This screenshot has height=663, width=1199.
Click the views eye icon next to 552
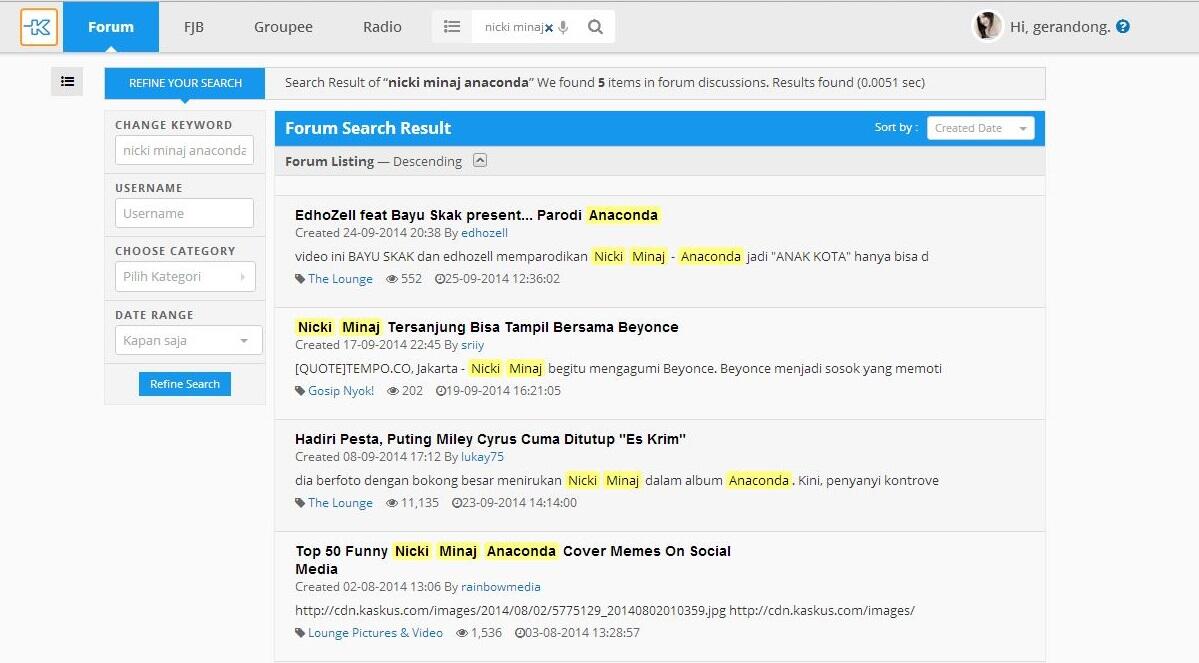coord(392,279)
